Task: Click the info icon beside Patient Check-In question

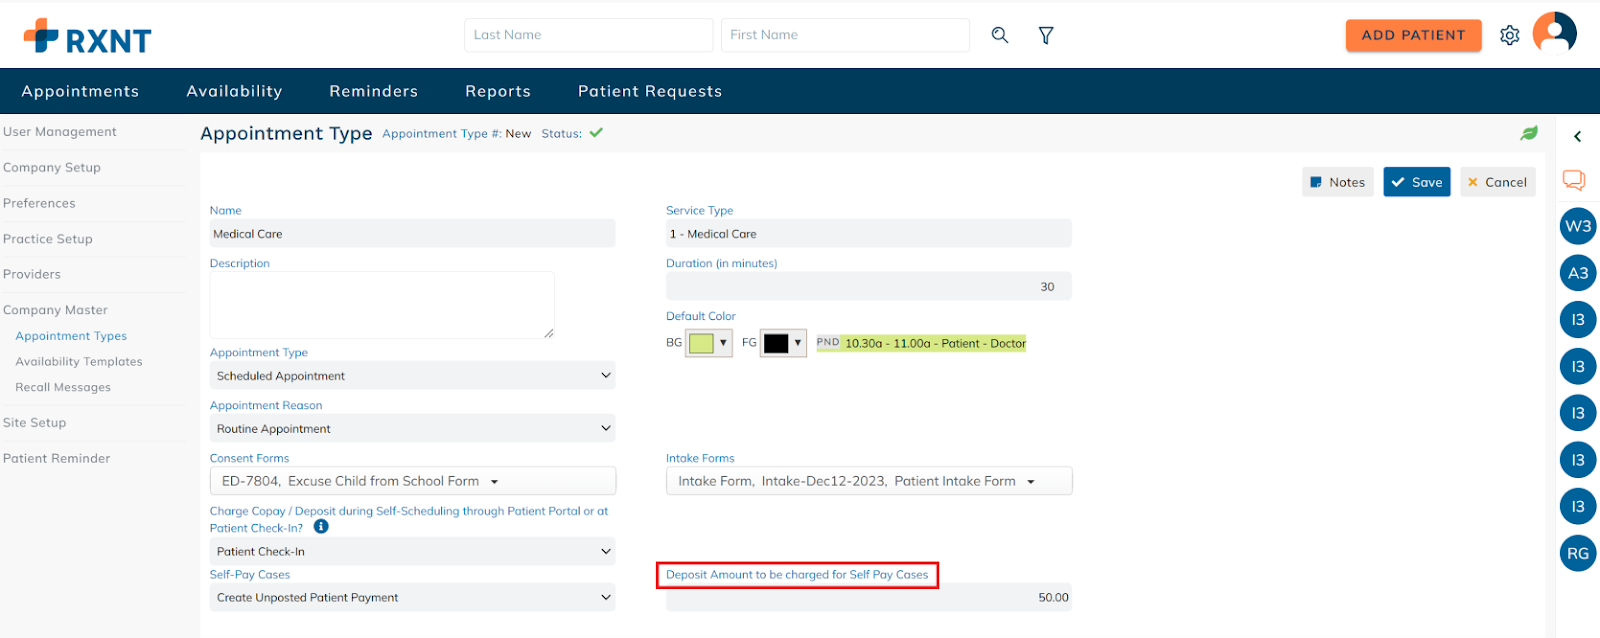Action: coord(321,527)
